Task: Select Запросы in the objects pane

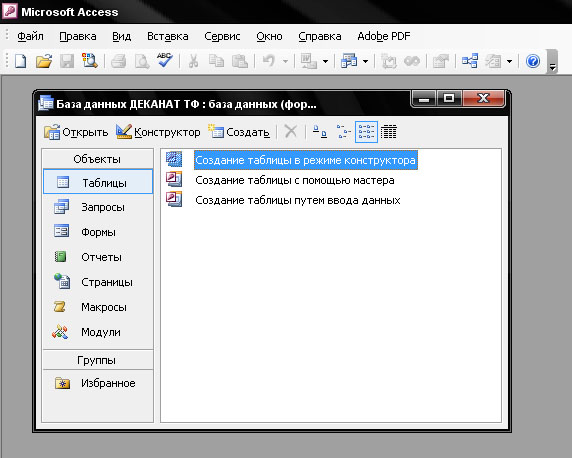Action: pyautogui.click(x=98, y=207)
